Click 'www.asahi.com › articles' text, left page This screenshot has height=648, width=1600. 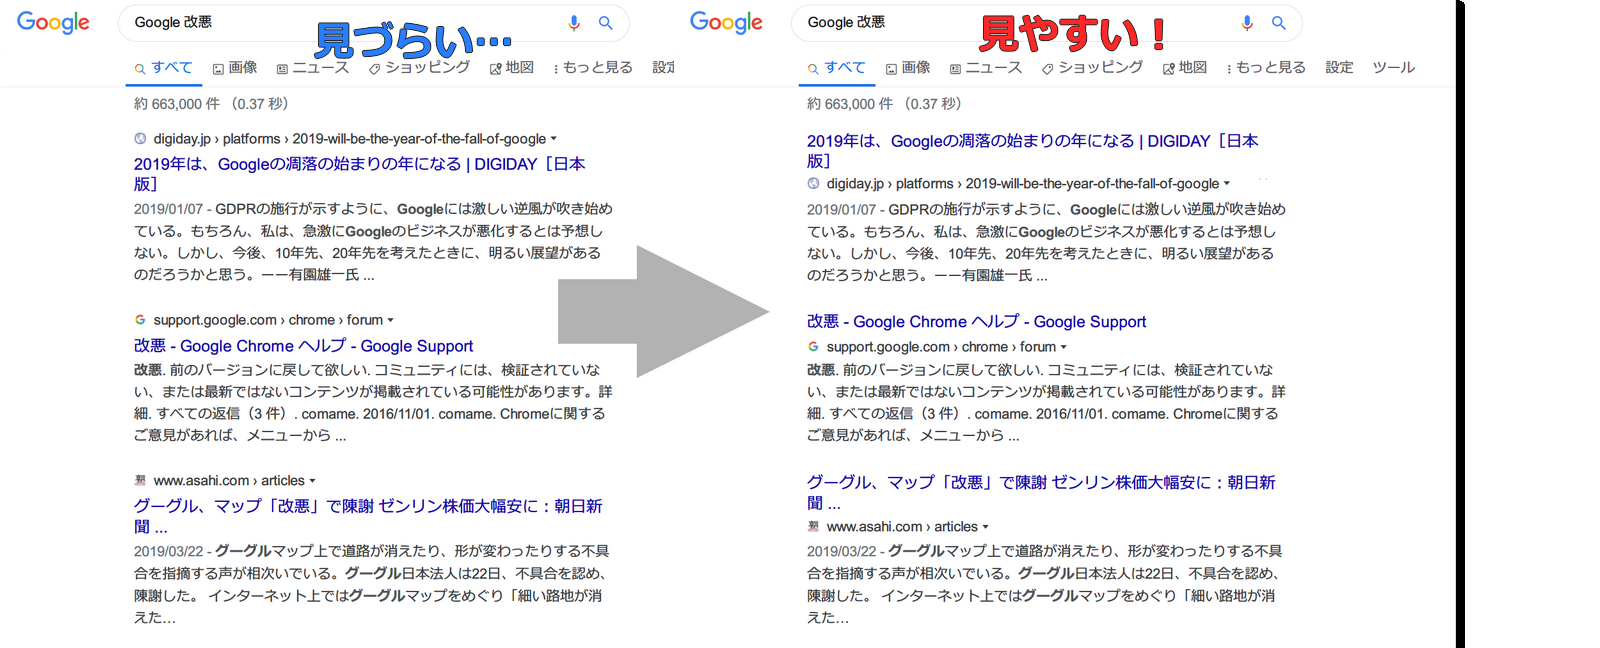pyautogui.click(x=229, y=481)
